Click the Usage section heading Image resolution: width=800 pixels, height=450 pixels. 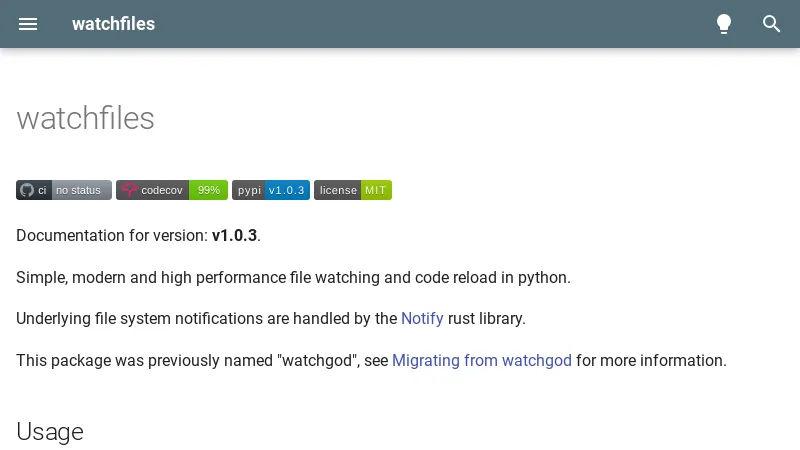[x=50, y=432]
